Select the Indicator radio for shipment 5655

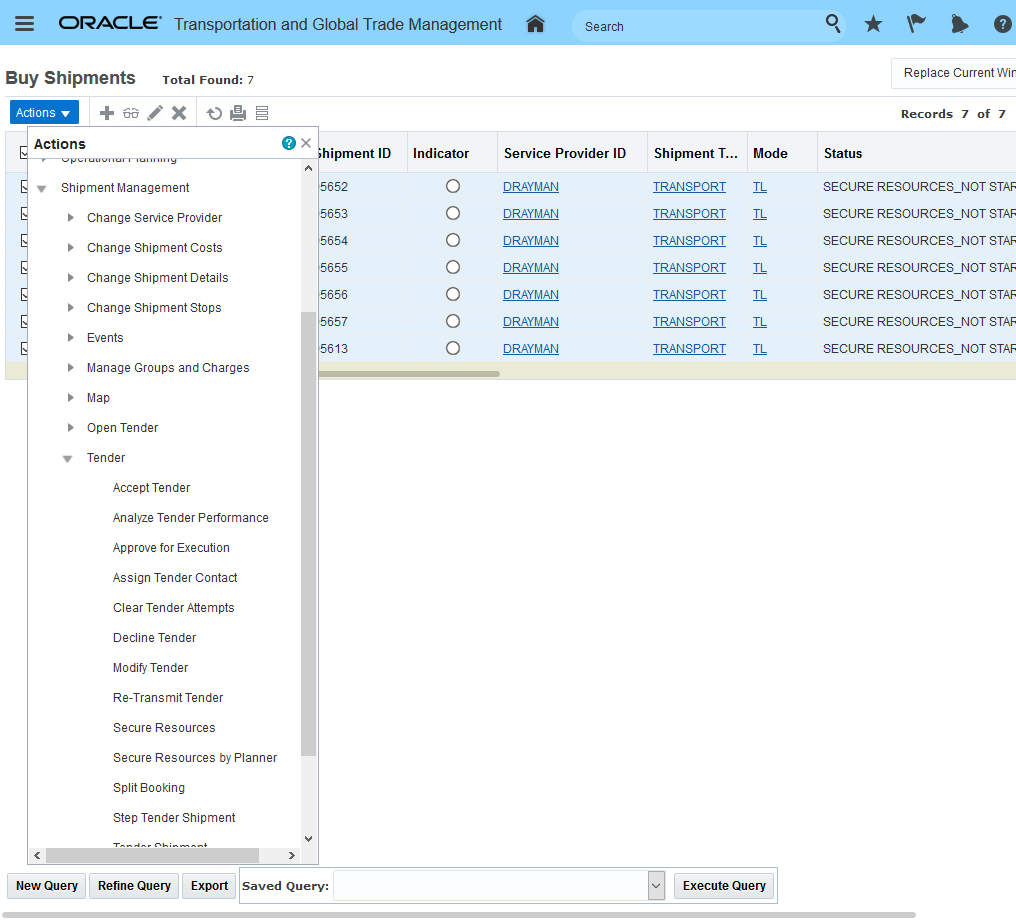[453, 267]
